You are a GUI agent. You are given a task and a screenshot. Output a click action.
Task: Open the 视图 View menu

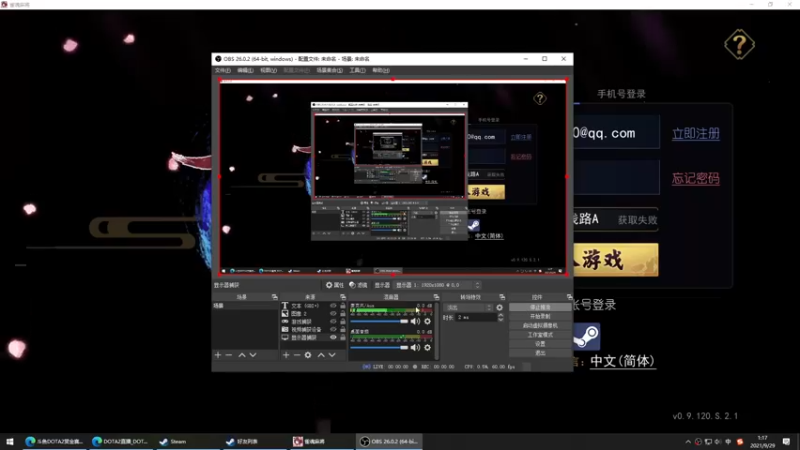click(268, 70)
